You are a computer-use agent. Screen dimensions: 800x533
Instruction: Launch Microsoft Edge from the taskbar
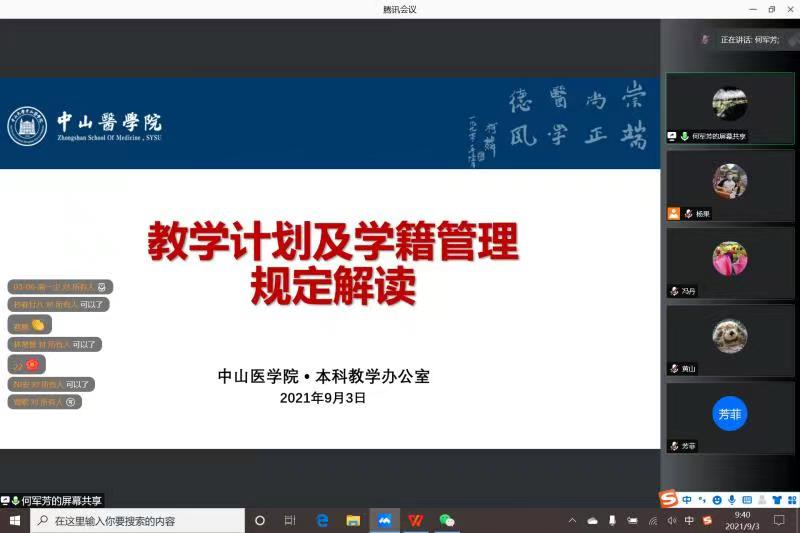click(x=322, y=521)
